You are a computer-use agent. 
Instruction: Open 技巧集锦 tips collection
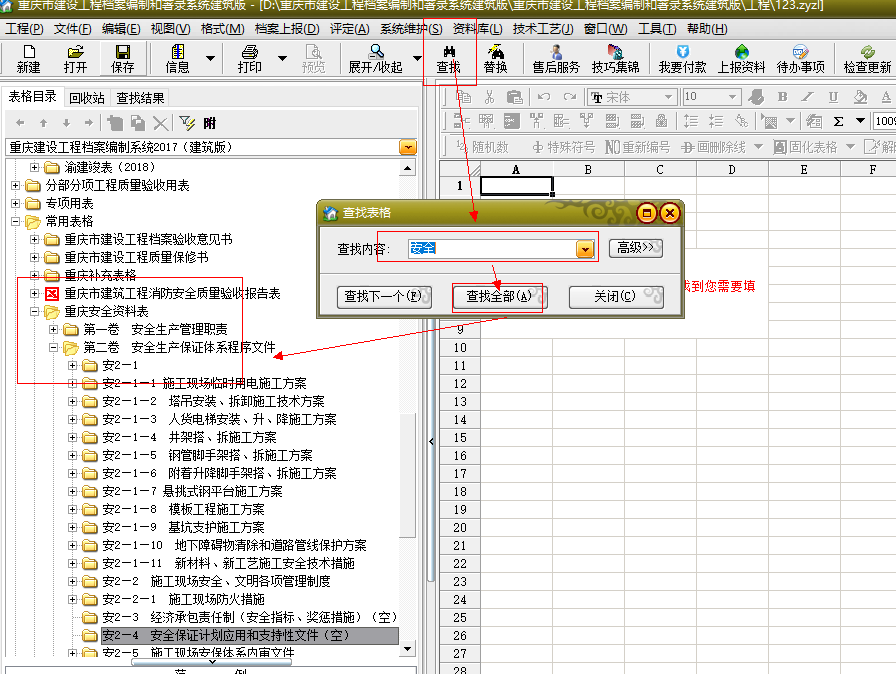tap(615, 58)
